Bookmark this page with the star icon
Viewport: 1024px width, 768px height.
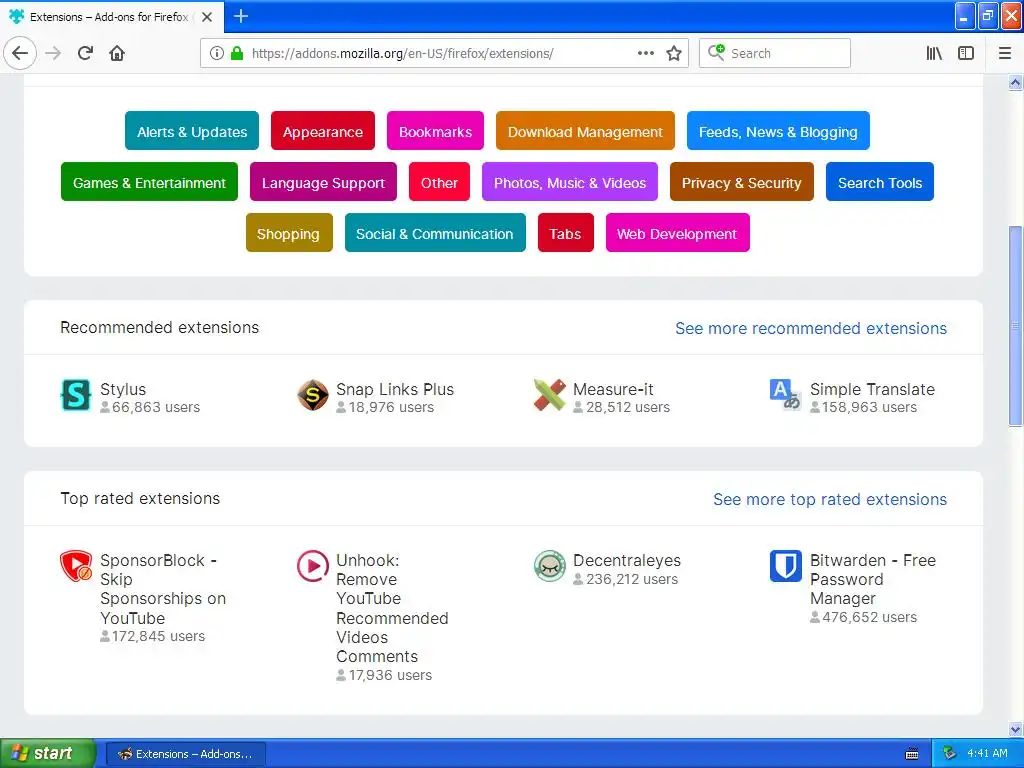tap(674, 53)
